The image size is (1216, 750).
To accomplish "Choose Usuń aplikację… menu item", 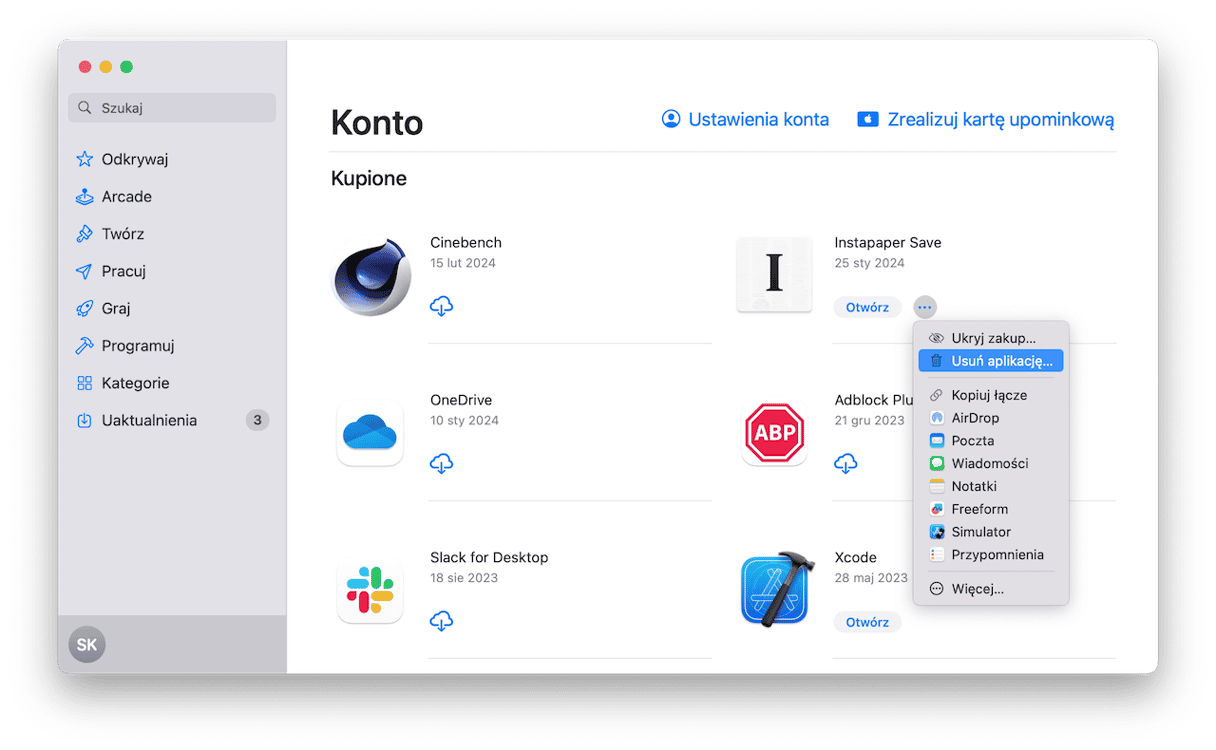I will pyautogui.click(x=991, y=361).
